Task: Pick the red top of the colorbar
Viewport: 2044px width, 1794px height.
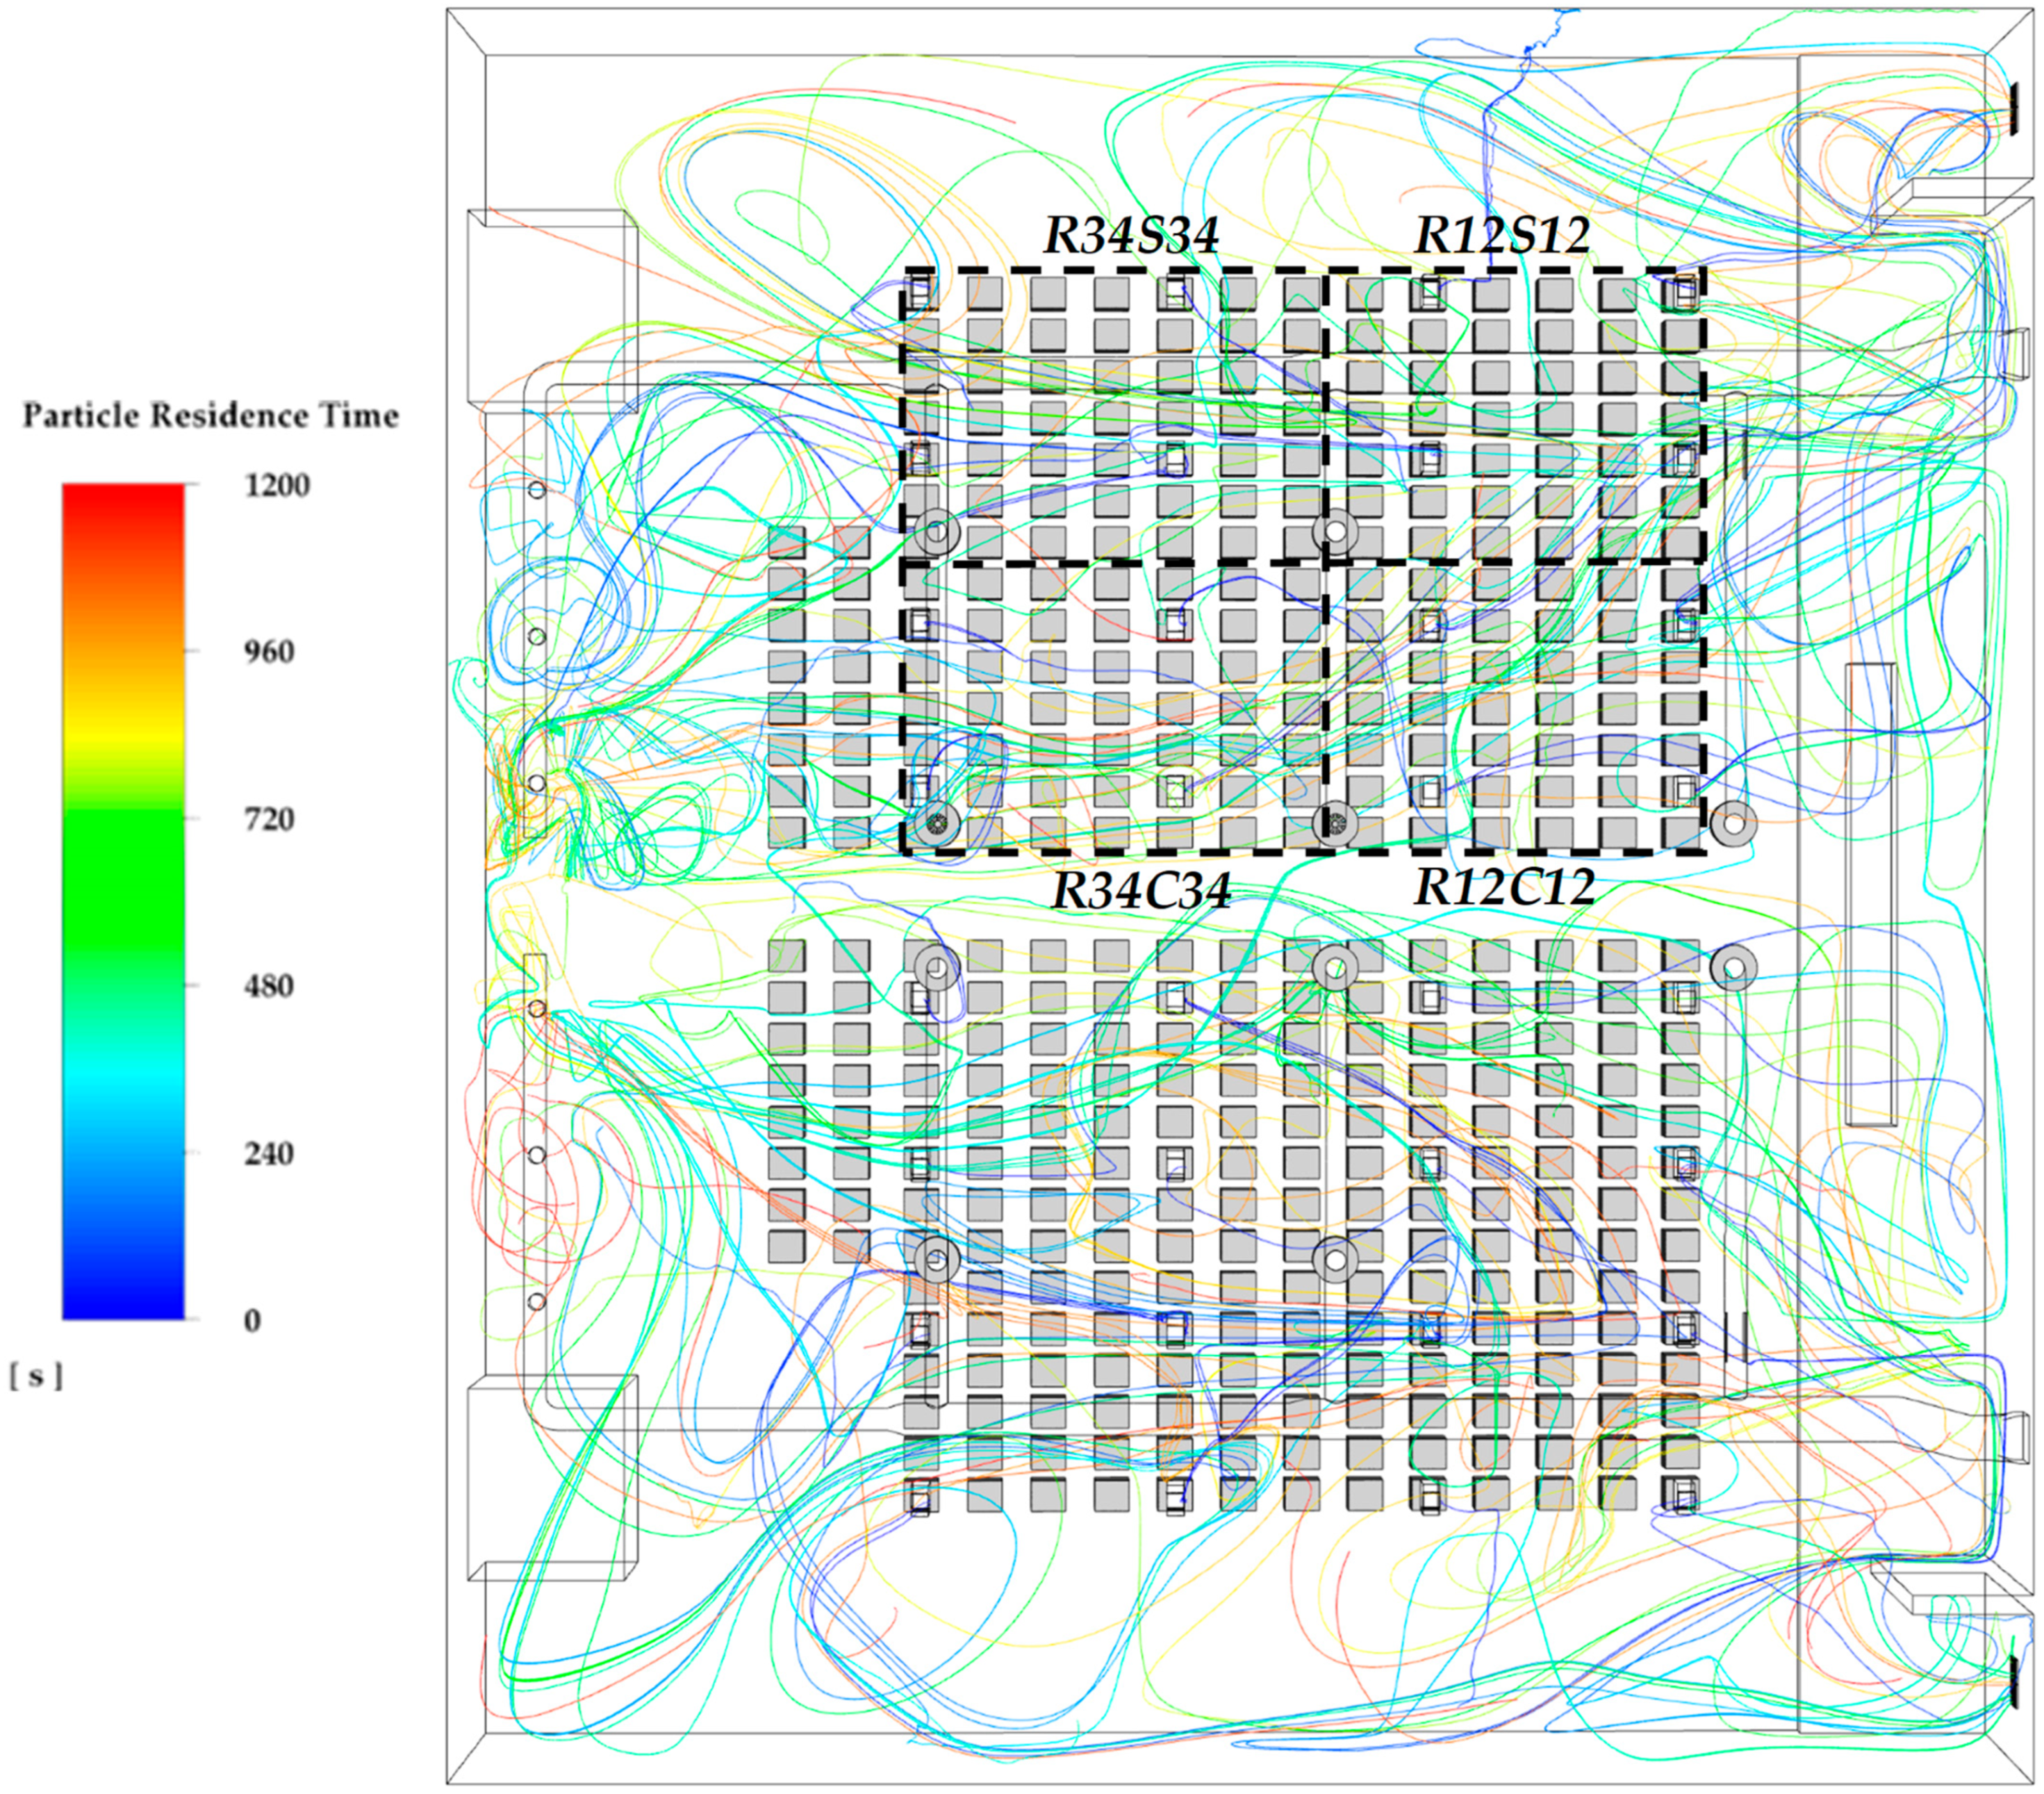Action: [123, 497]
